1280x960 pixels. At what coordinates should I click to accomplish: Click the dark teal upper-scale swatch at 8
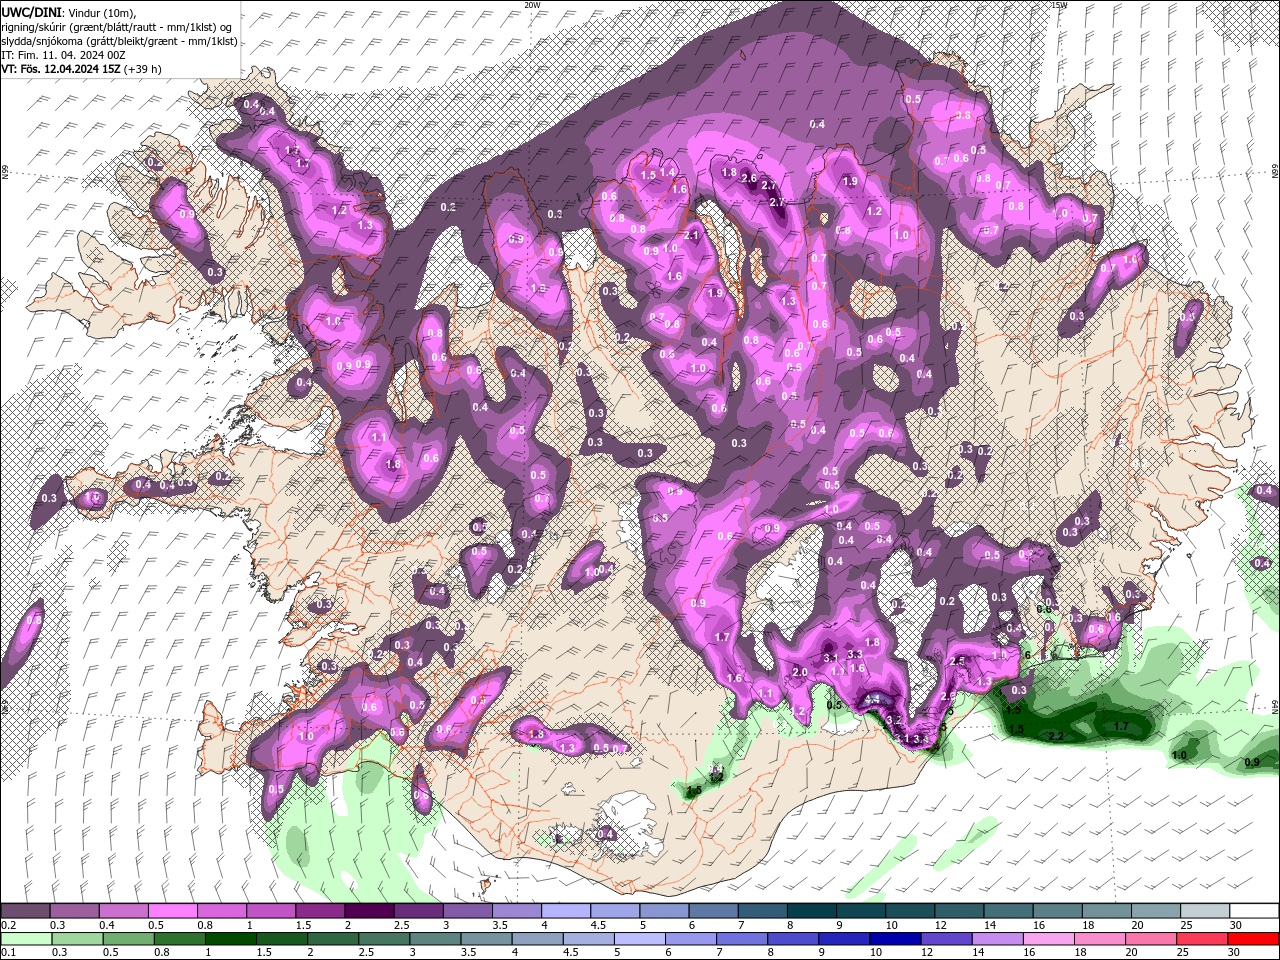[811, 911]
